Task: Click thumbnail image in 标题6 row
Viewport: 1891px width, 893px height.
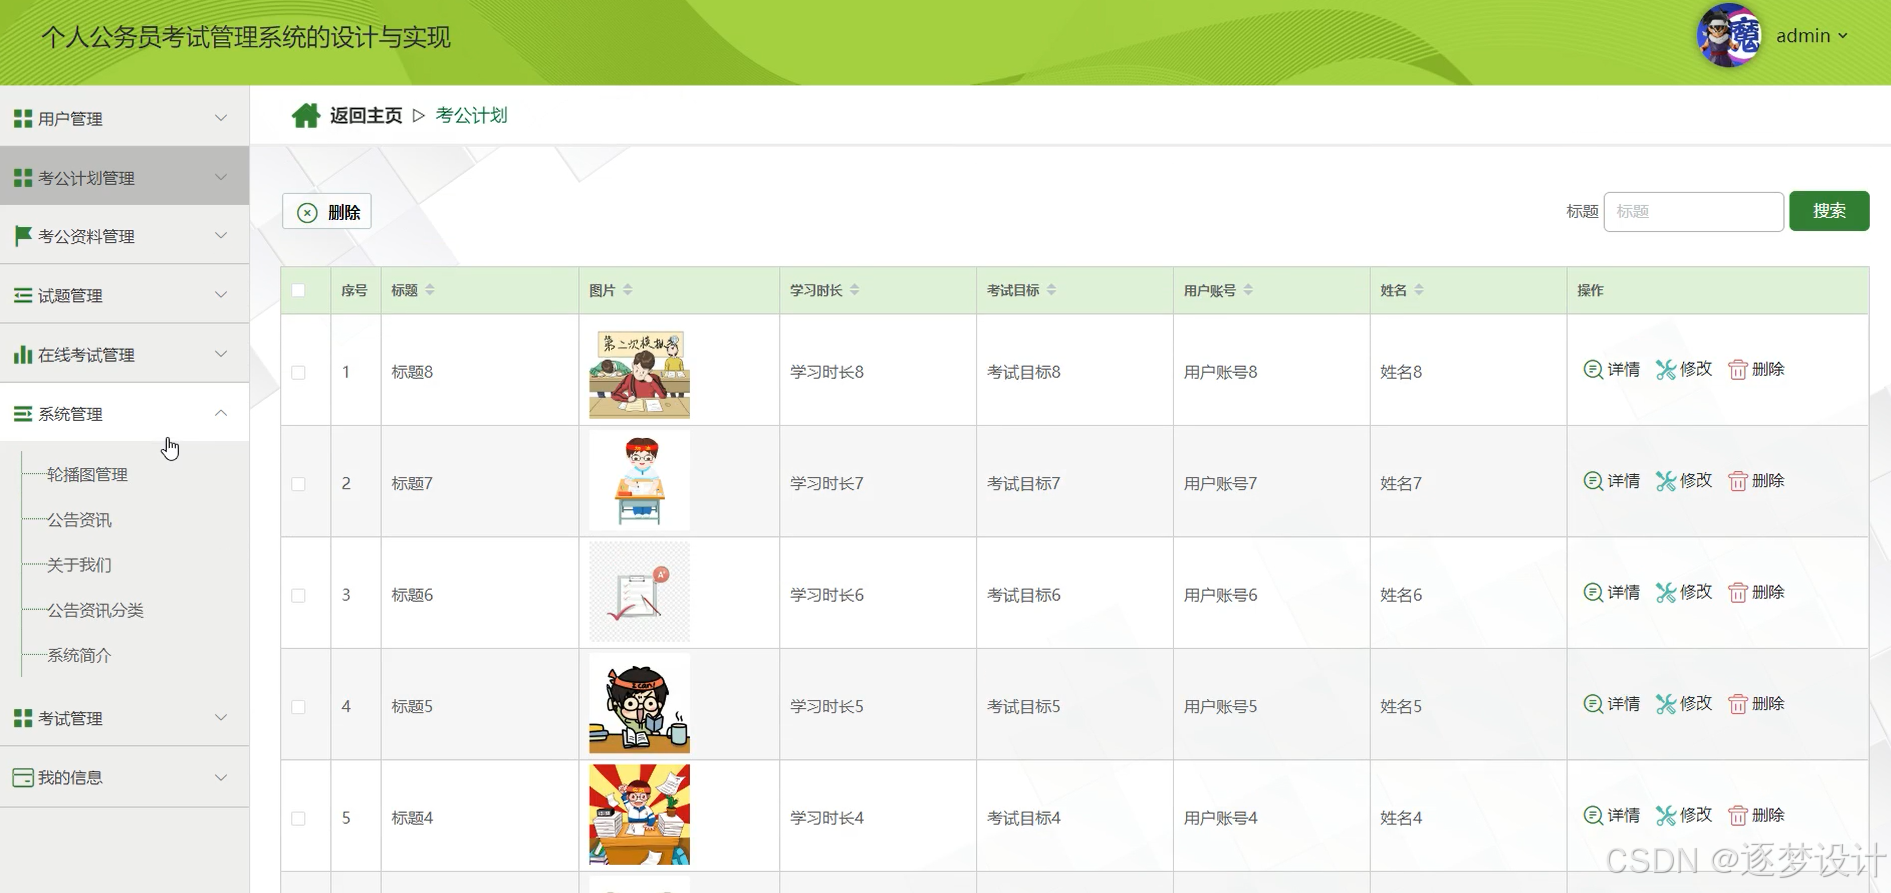Action: pyautogui.click(x=640, y=592)
